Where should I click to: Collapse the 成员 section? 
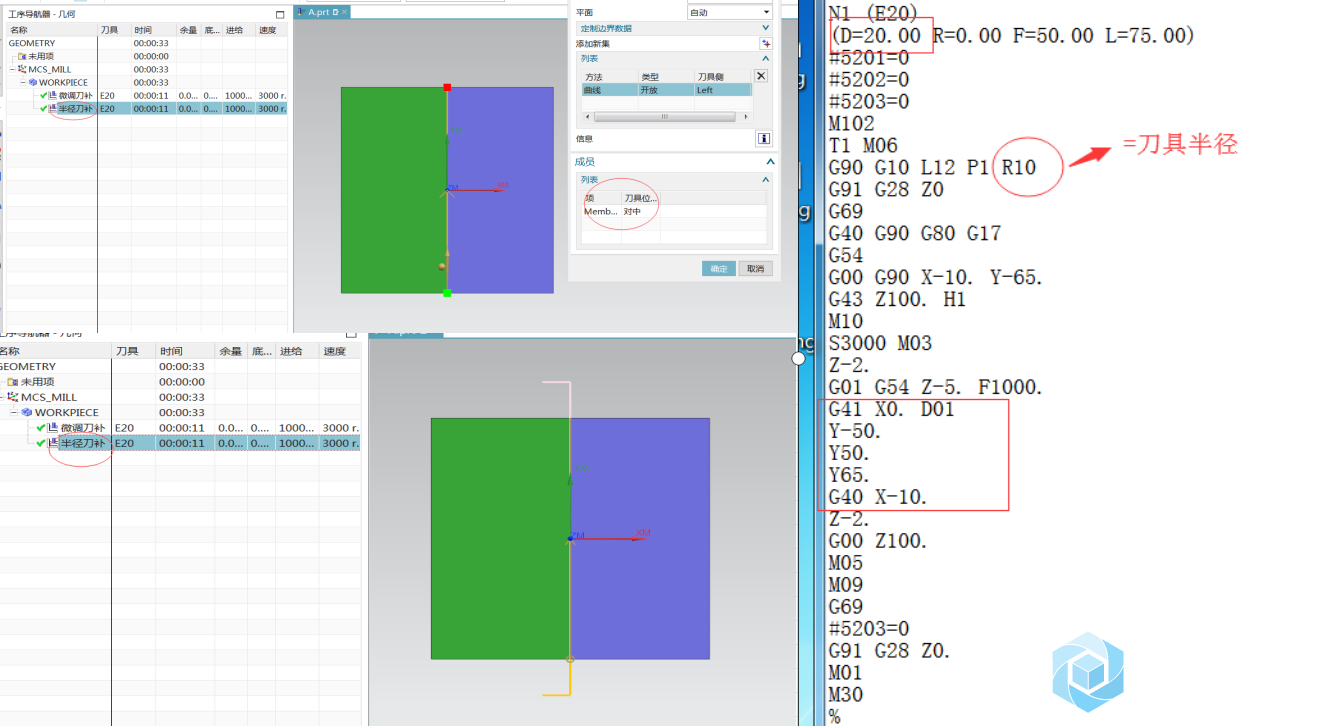tap(769, 162)
